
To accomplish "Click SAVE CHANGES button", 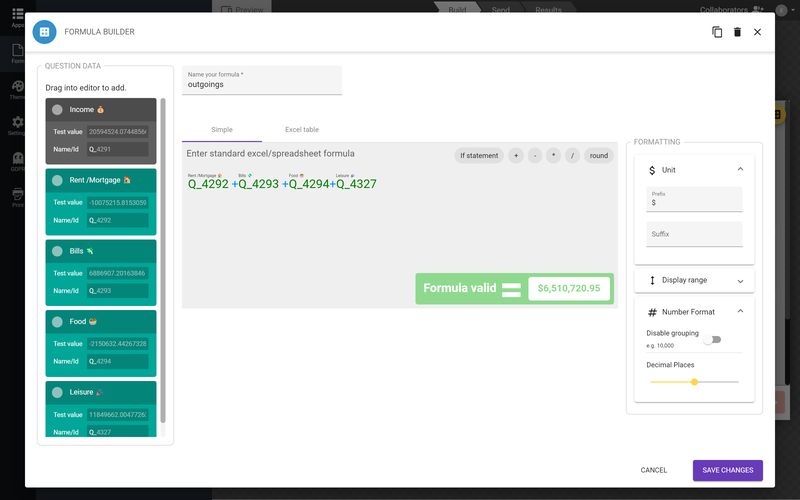I will tap(727, 470).
